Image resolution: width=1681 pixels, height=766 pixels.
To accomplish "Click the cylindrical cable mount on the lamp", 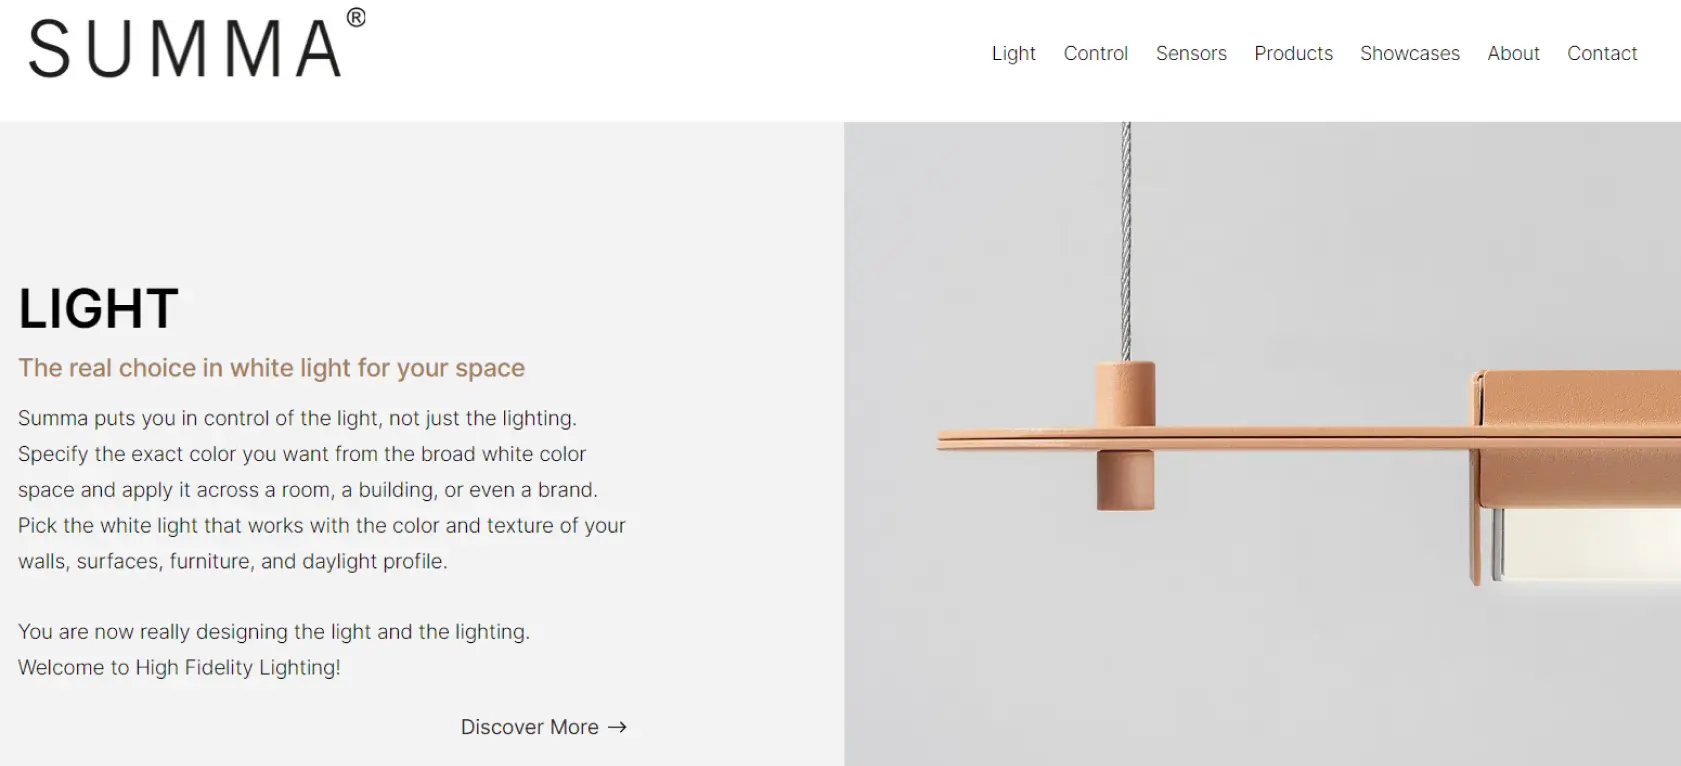I will (x=1126, y=394).
